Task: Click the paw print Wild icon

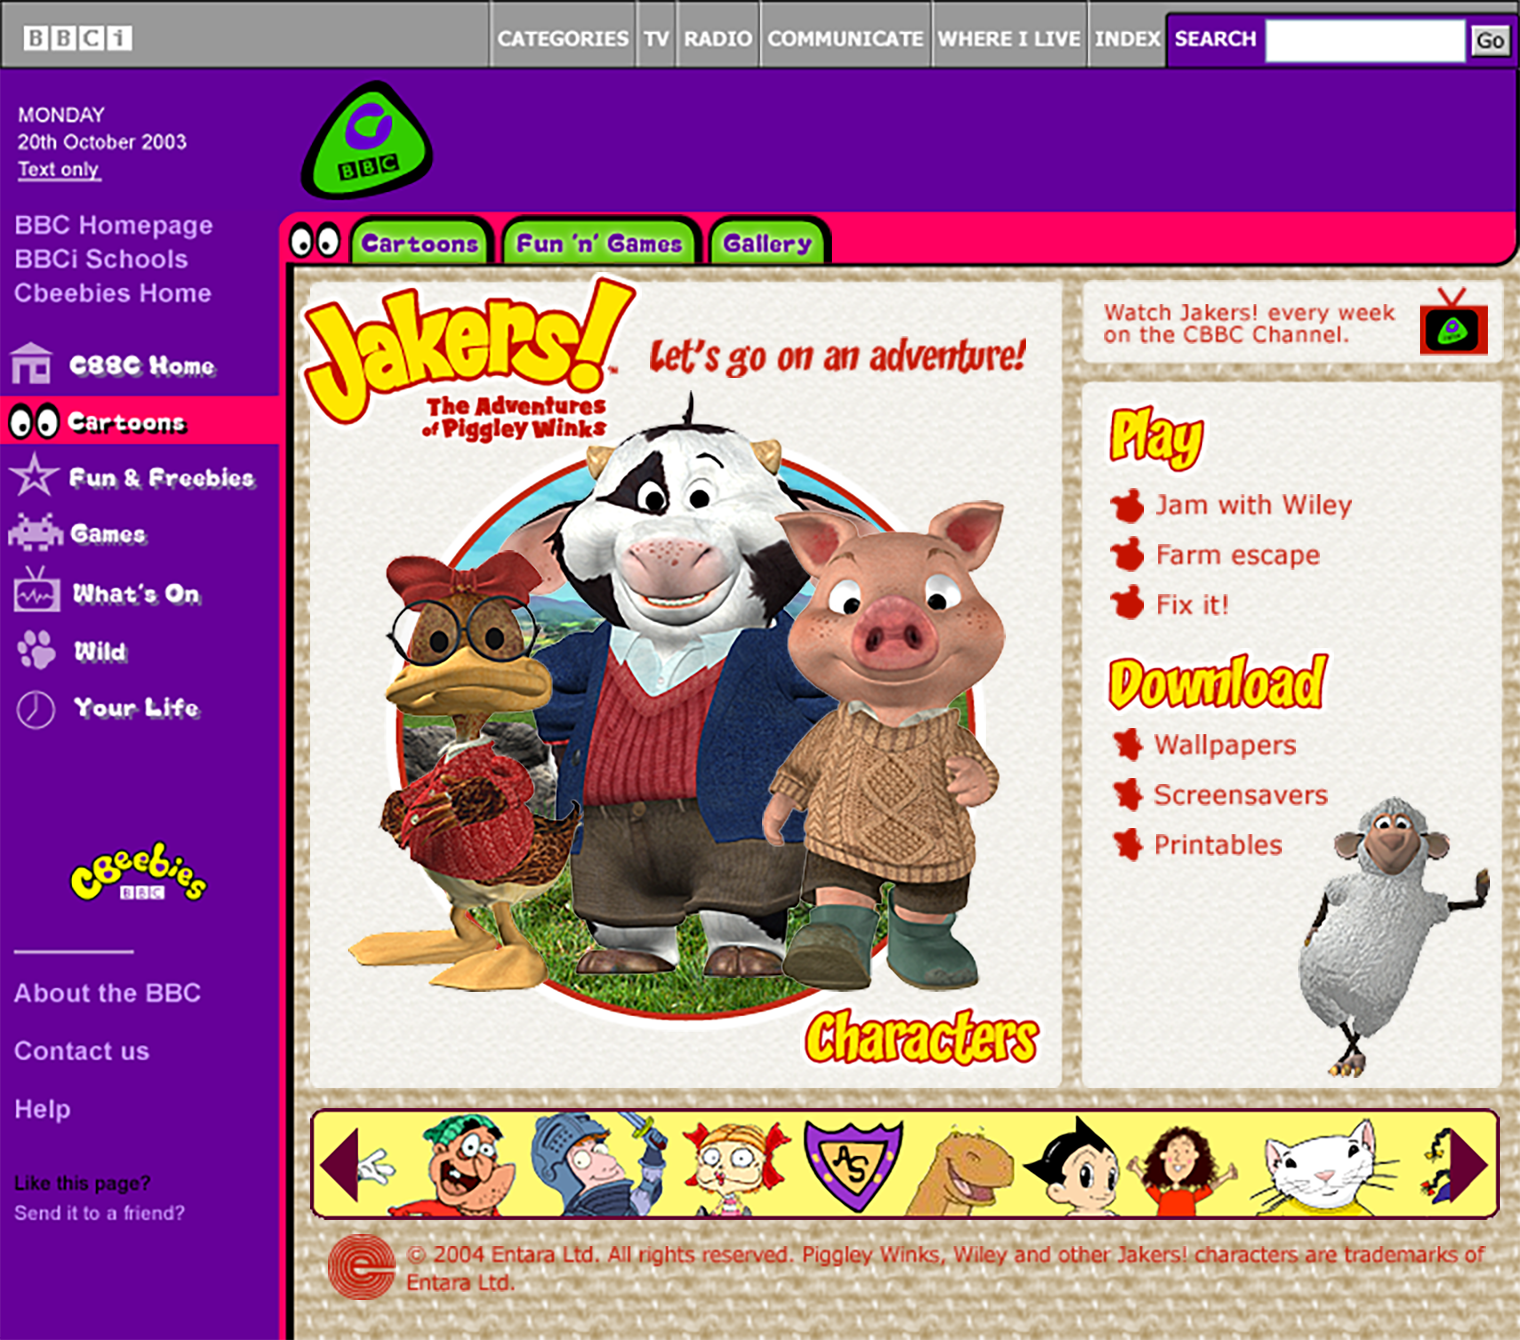Action: pos(37,650)
